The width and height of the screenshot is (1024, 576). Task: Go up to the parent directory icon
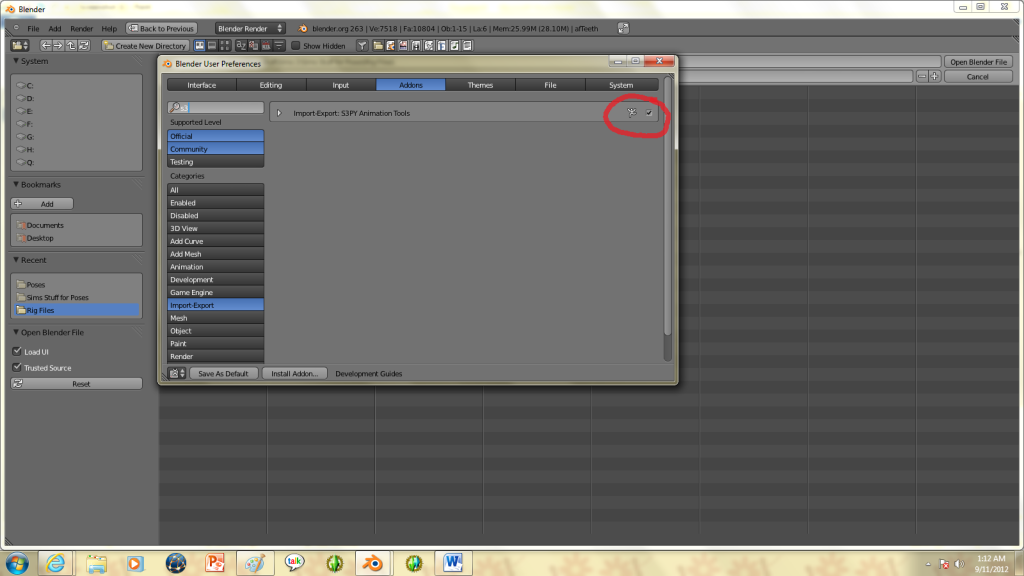pos(71,46)
